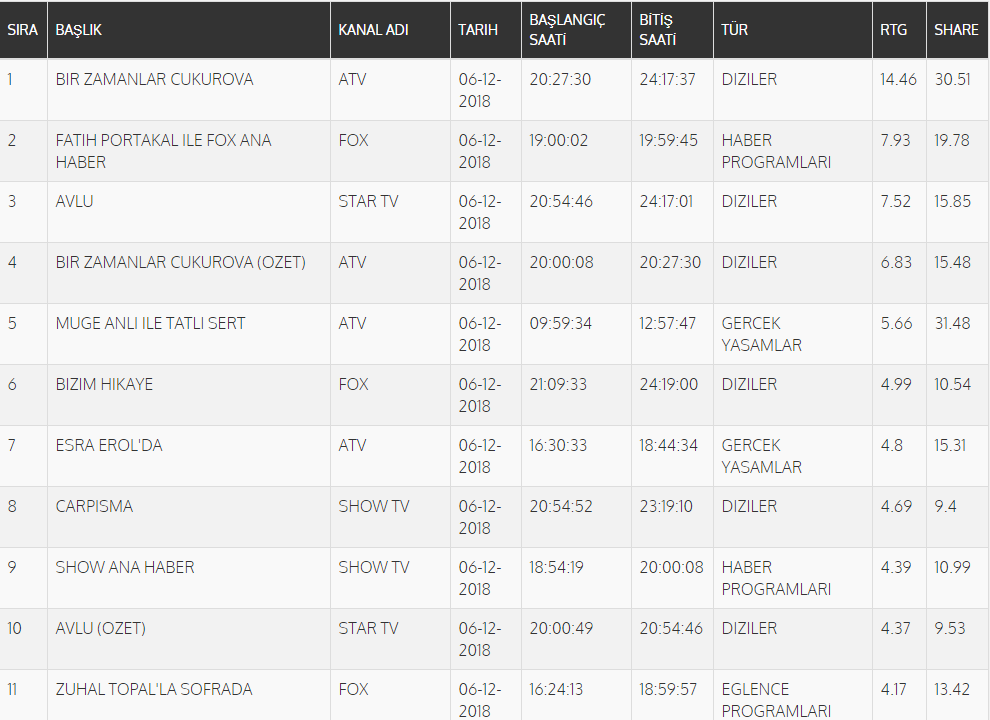The width and height of the screenshot is (990, 720).
Task: Click the TARIH column header
Action: pyautogui.click(x=478, y=30)
